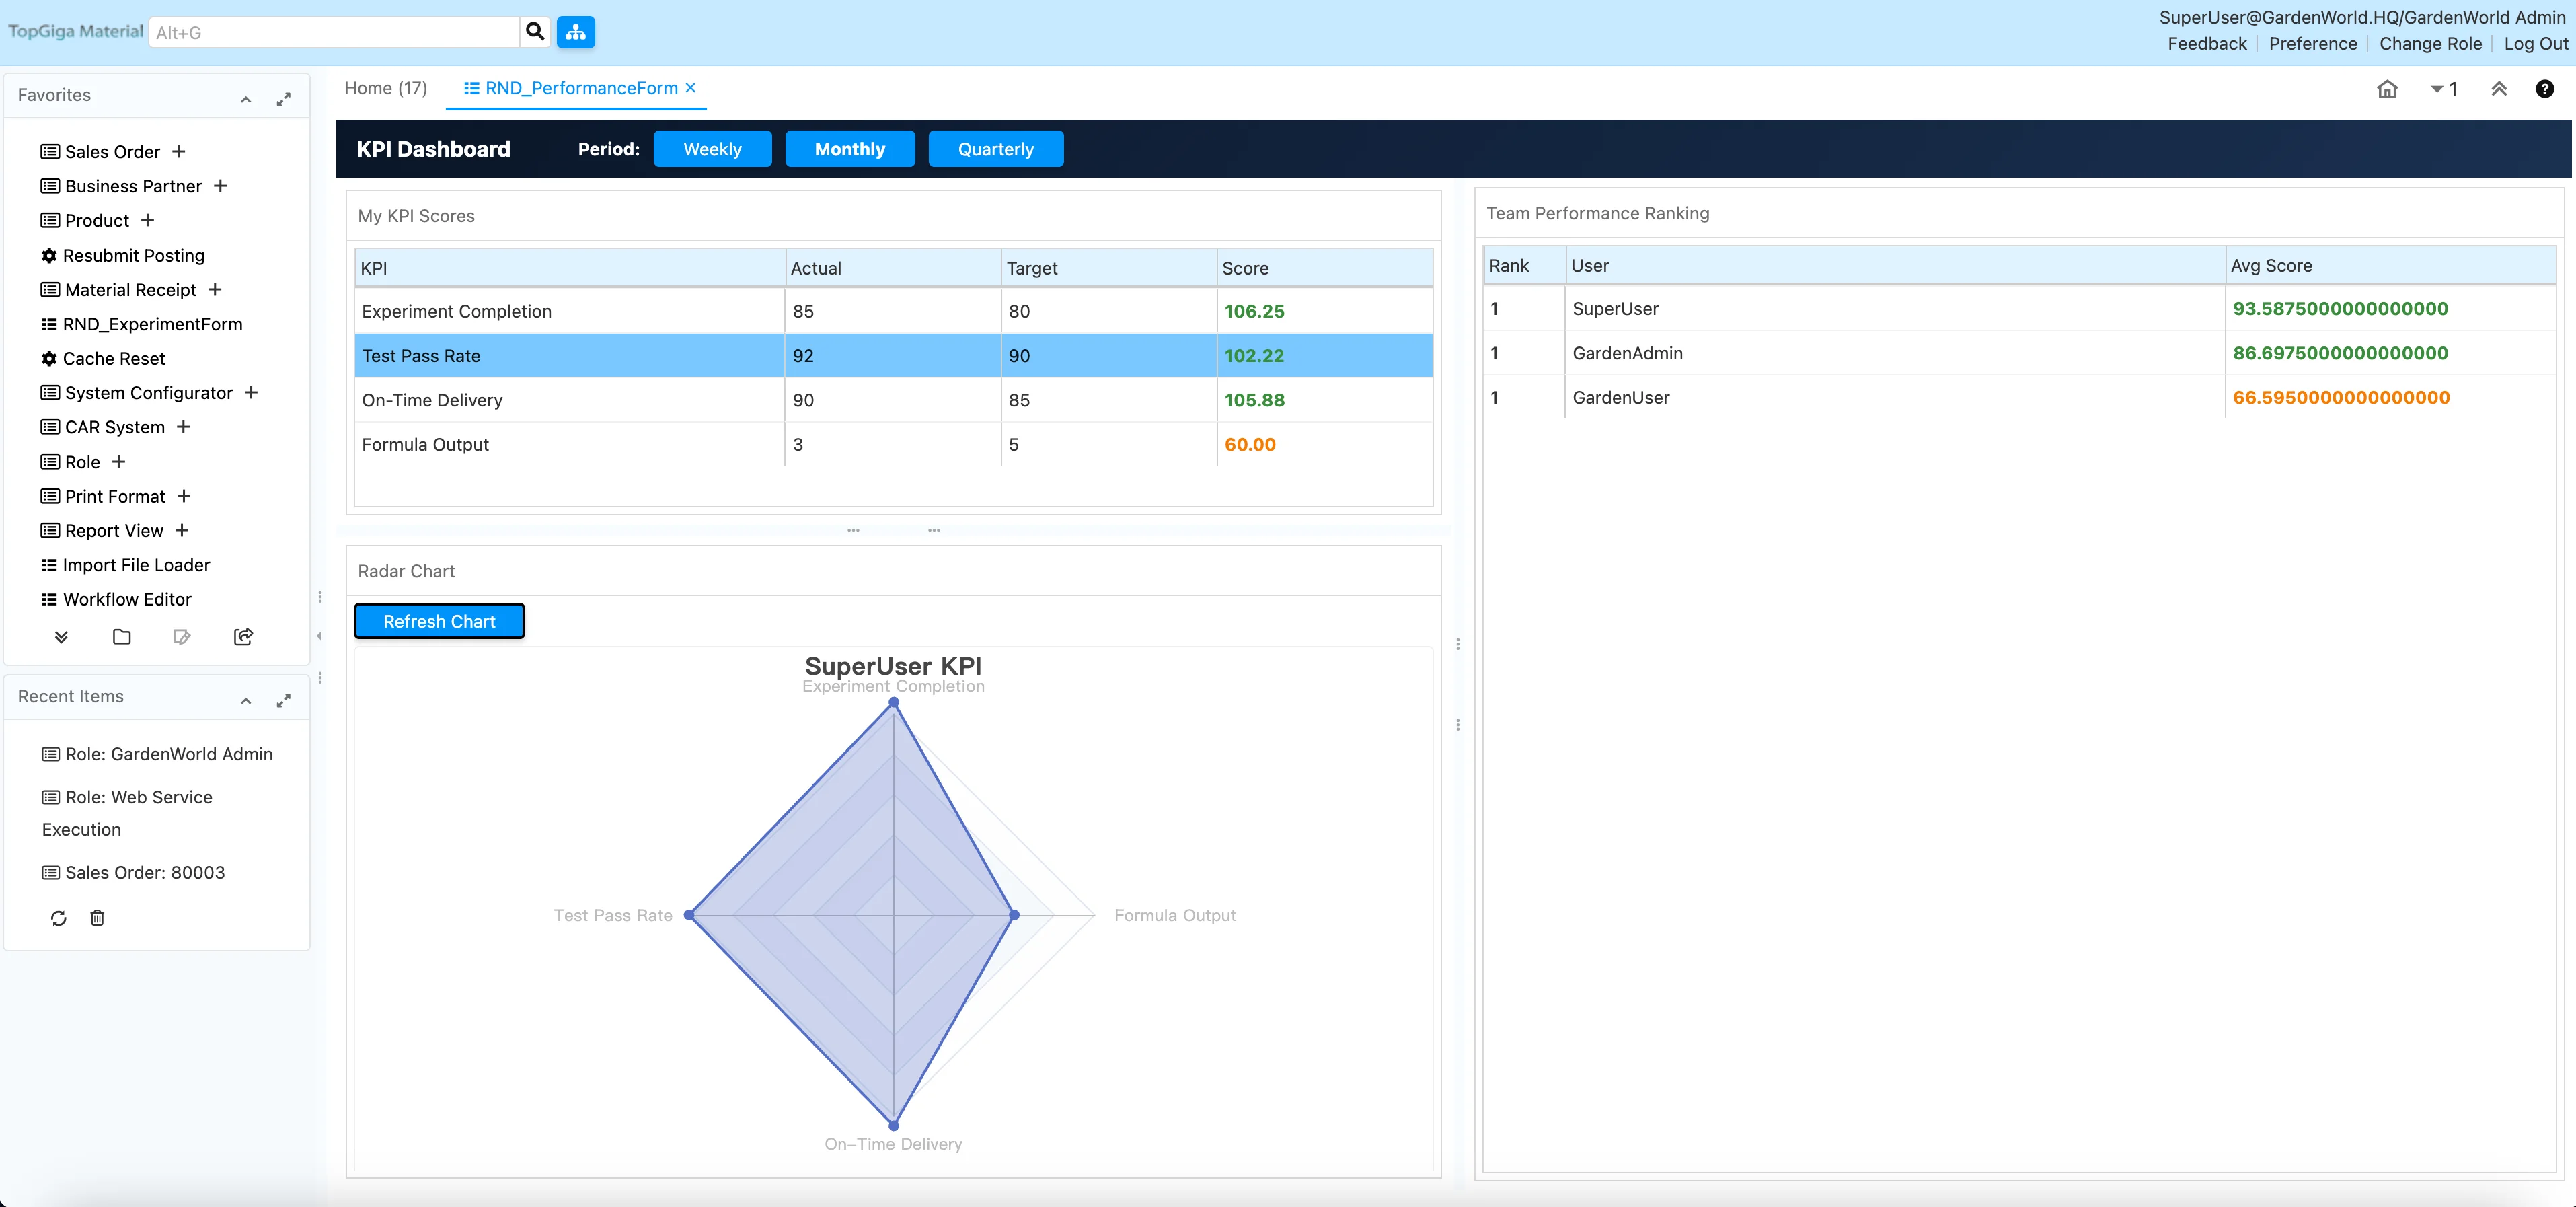Open the menu tree icon button
The width and height of the screenshot is (2576, 1207).
575,32
